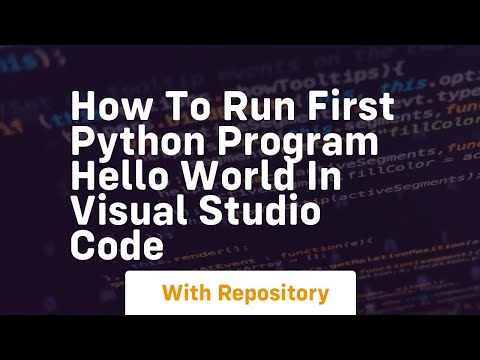The image size is (480, 360).
Task: Click the title text starting with How To Run First
Action: (232, 176)
